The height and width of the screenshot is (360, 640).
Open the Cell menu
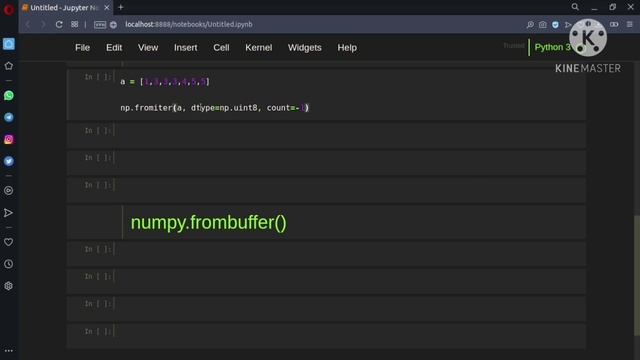tap(221, 48)
